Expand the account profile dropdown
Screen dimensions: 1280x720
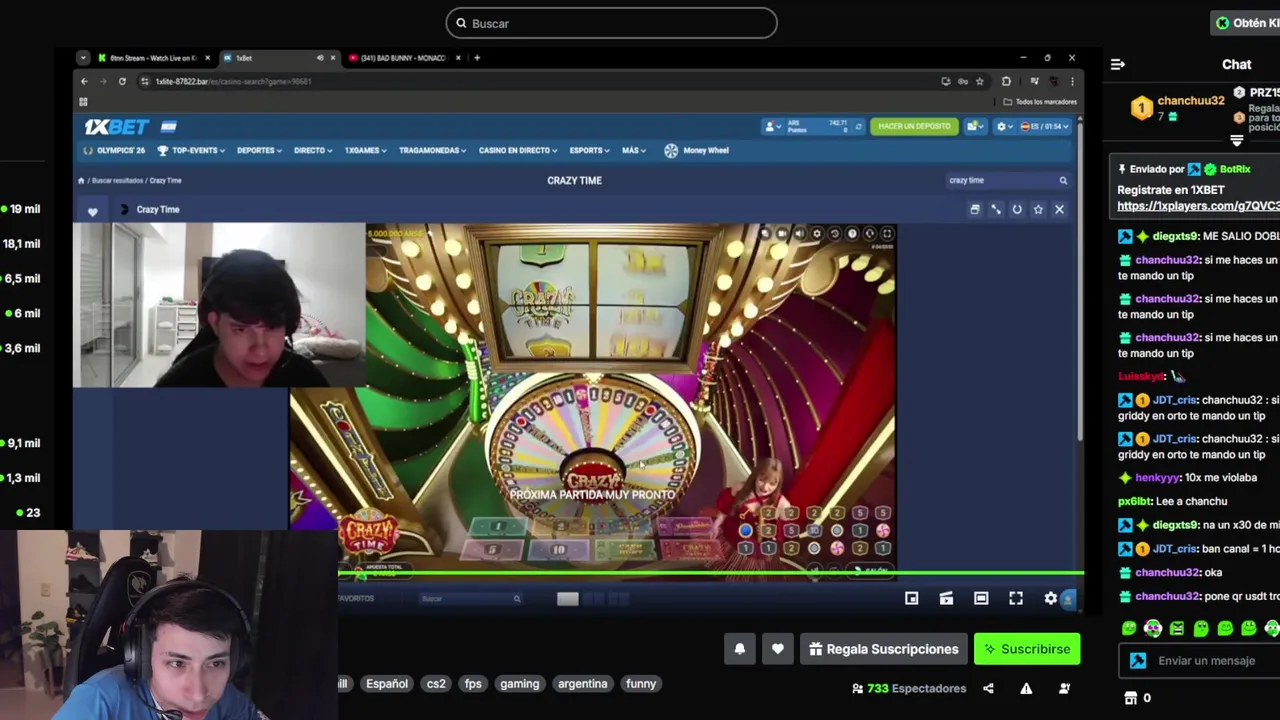774,127
